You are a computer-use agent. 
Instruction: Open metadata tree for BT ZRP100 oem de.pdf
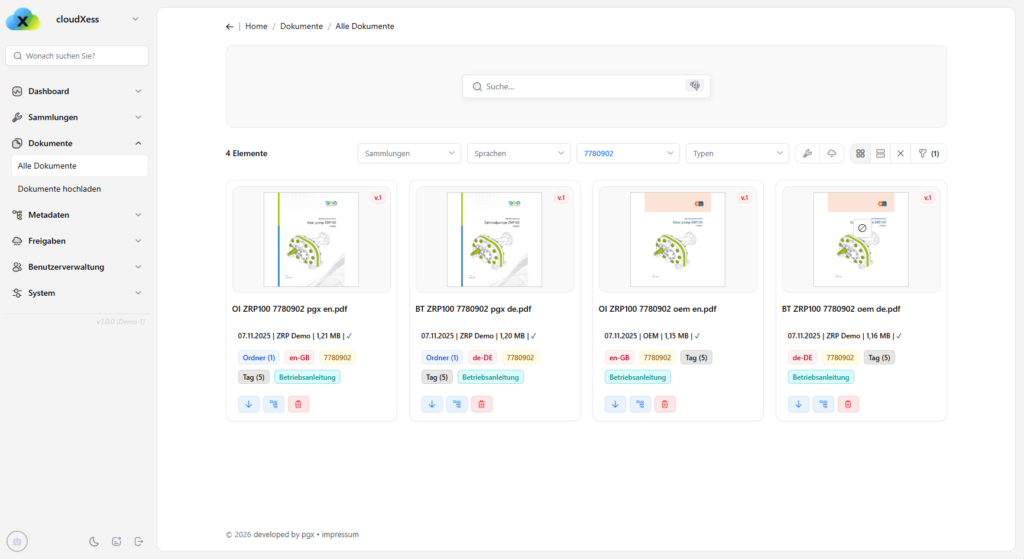tap(823, 404)
